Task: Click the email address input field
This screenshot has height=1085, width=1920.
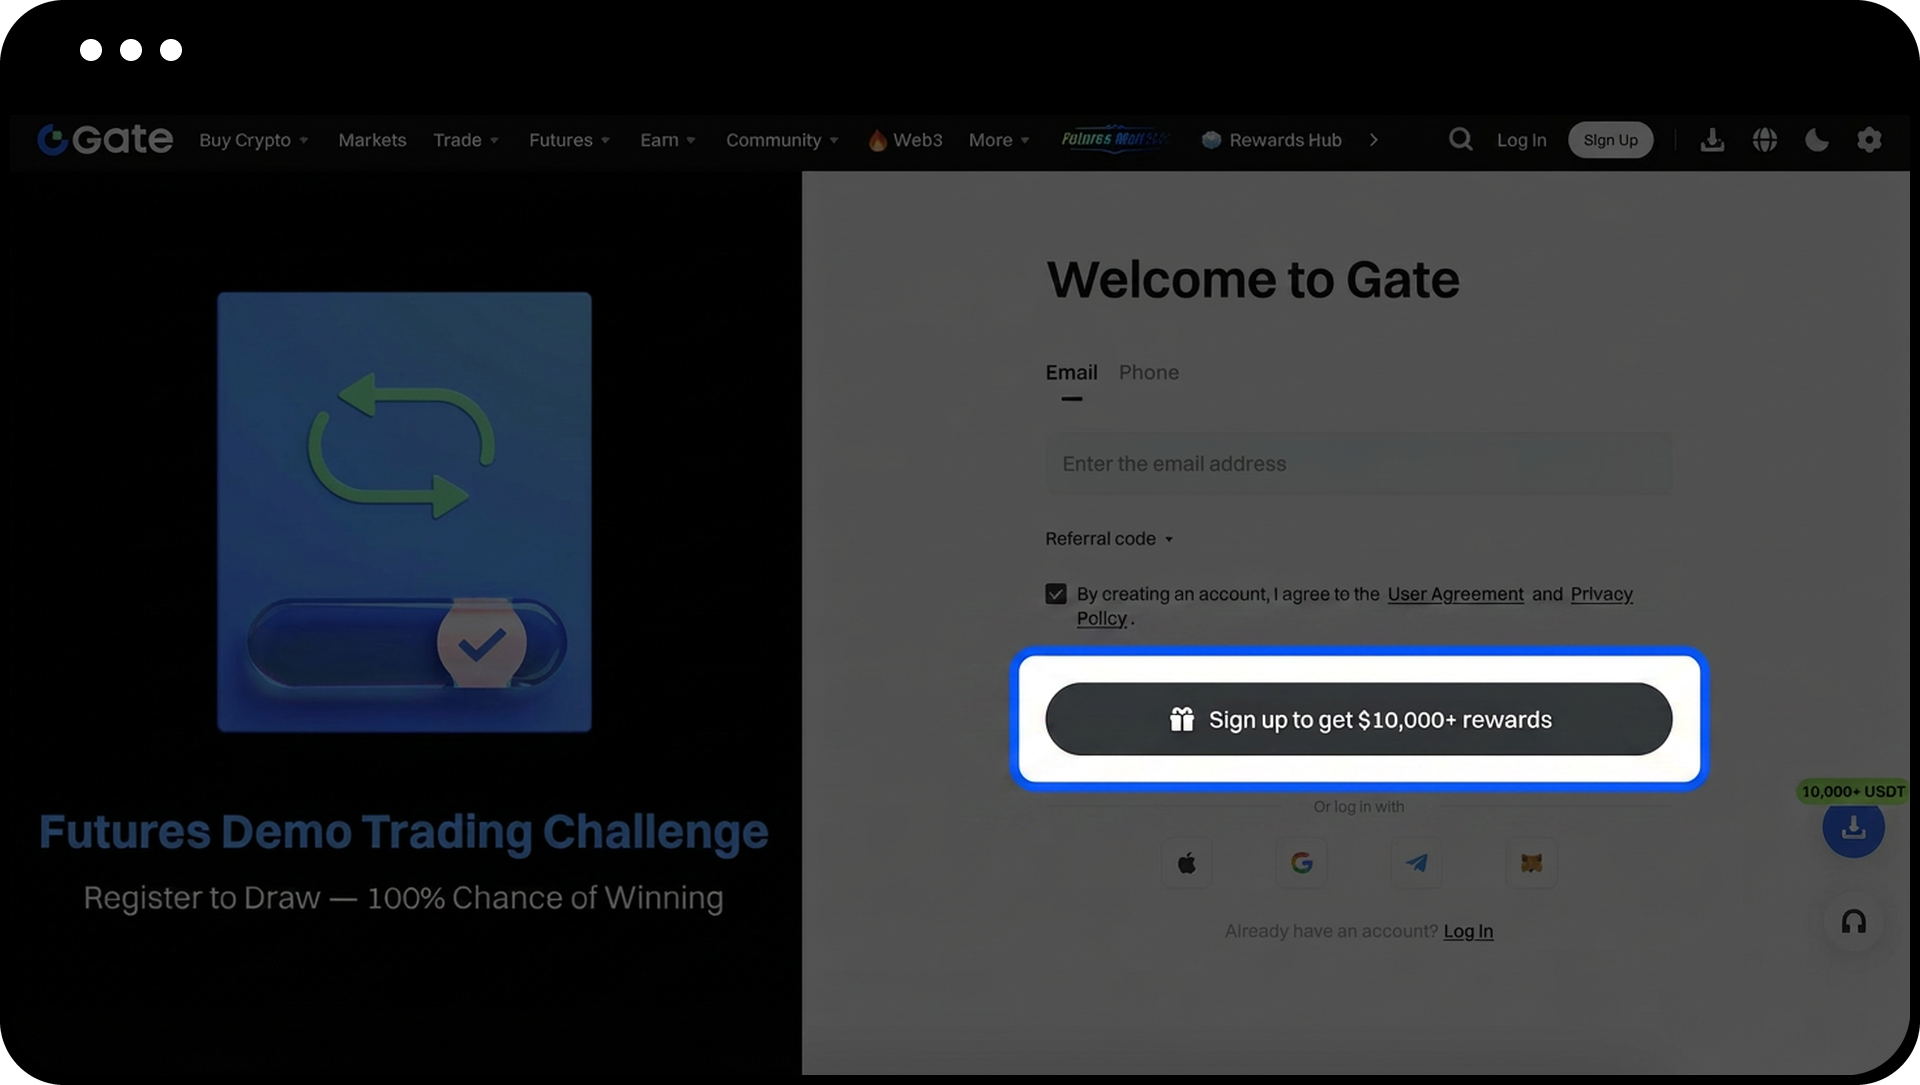Action: [1358, 464]
